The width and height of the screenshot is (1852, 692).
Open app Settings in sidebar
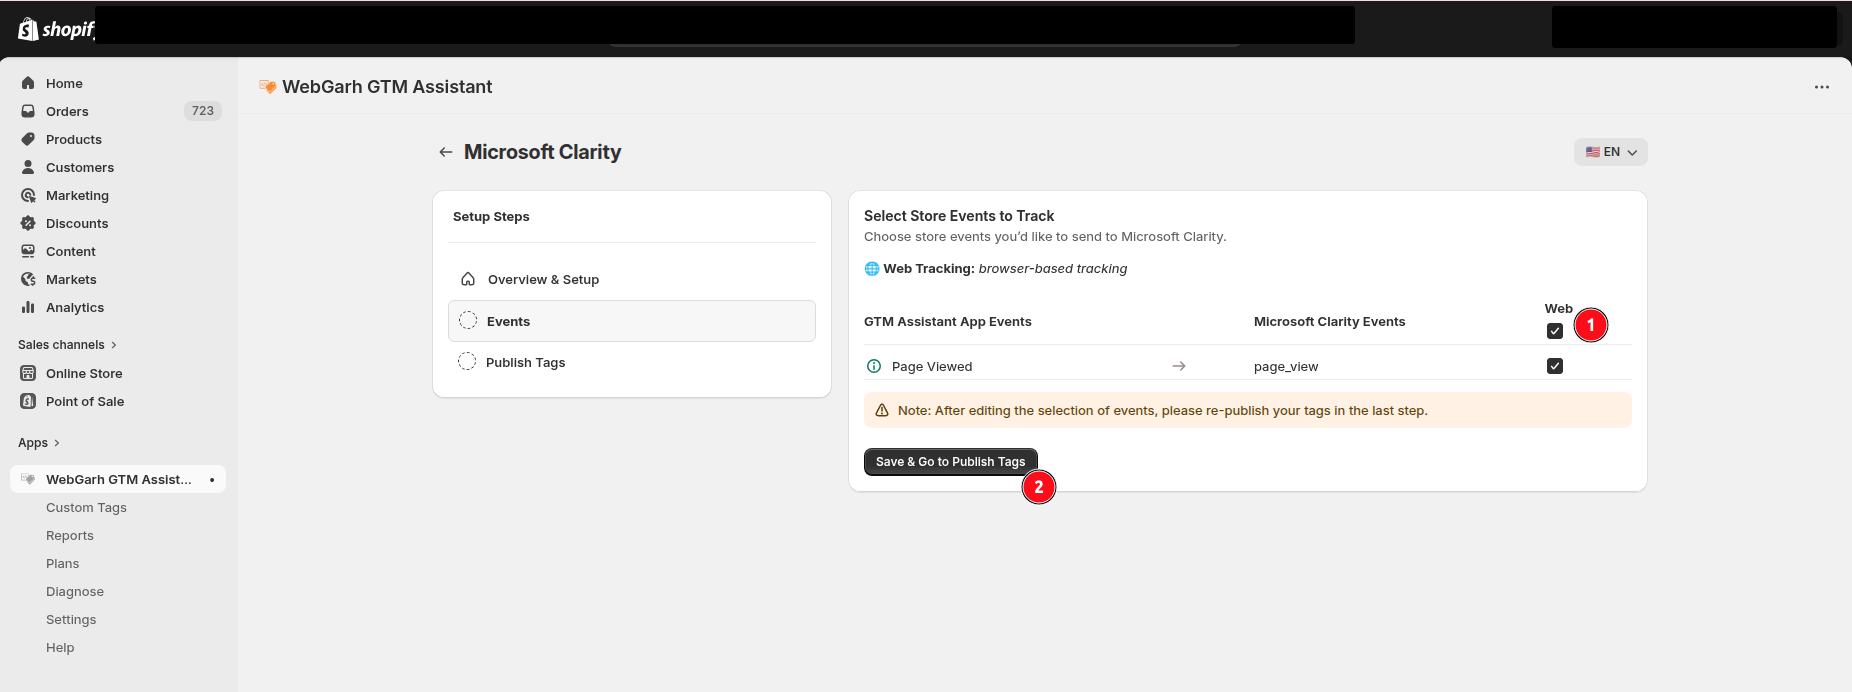71,620
